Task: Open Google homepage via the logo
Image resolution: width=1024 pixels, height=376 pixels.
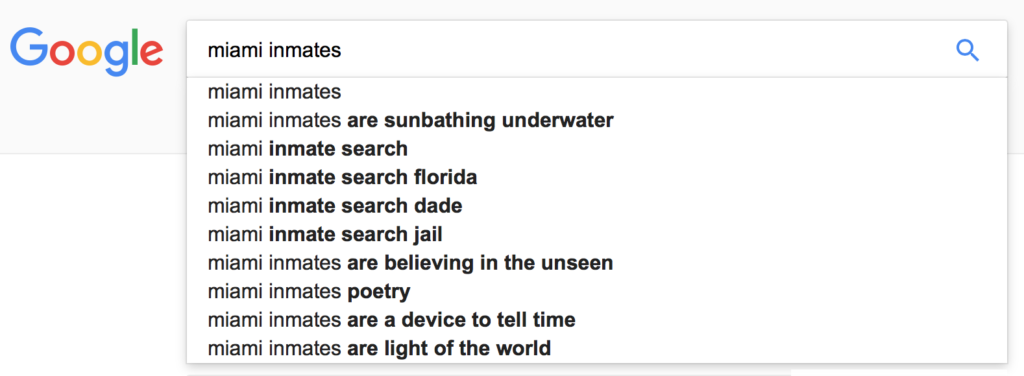Action: [86, 52]
